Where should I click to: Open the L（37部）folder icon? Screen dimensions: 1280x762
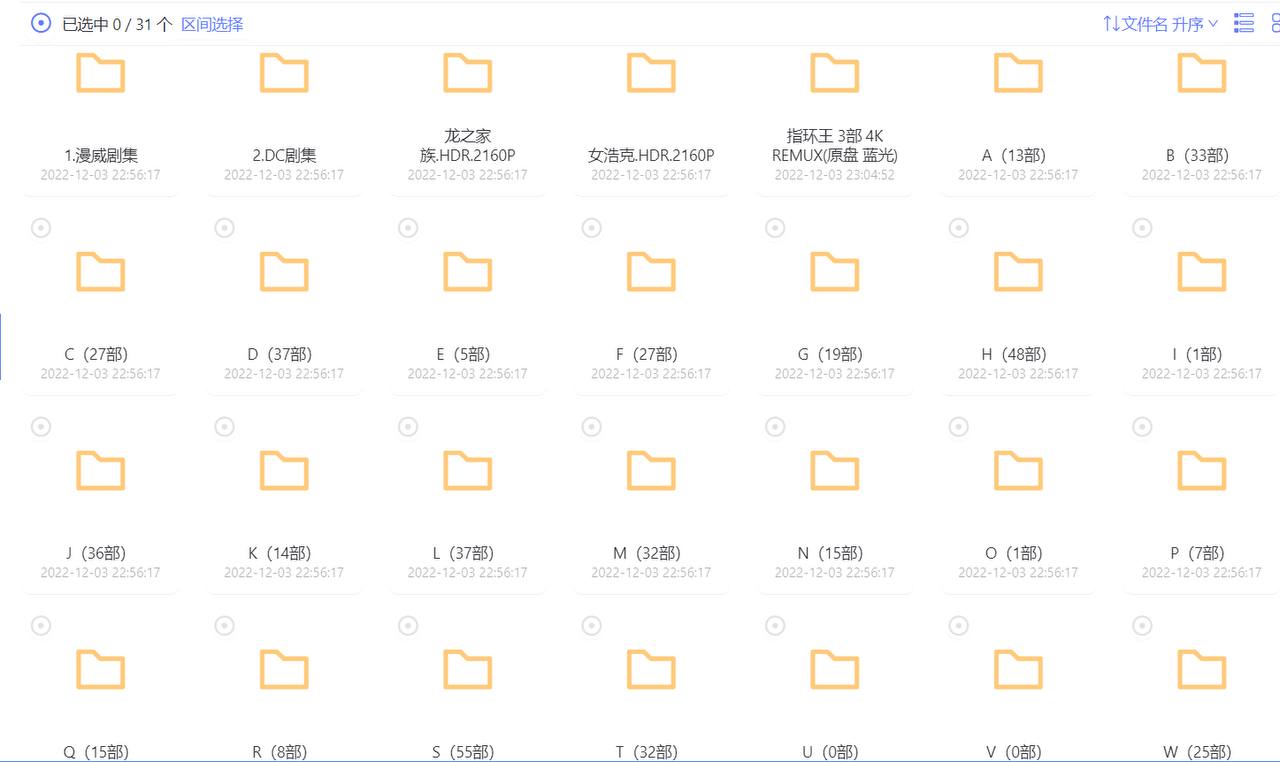[468, 470]
